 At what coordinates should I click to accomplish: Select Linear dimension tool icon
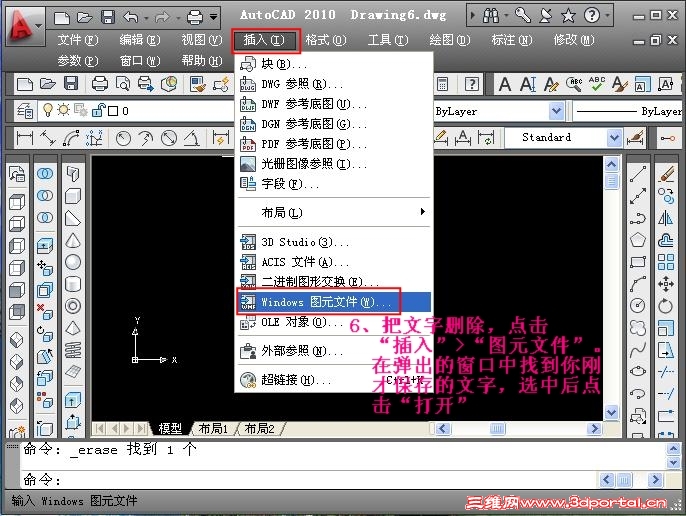(x=24, y=138)
